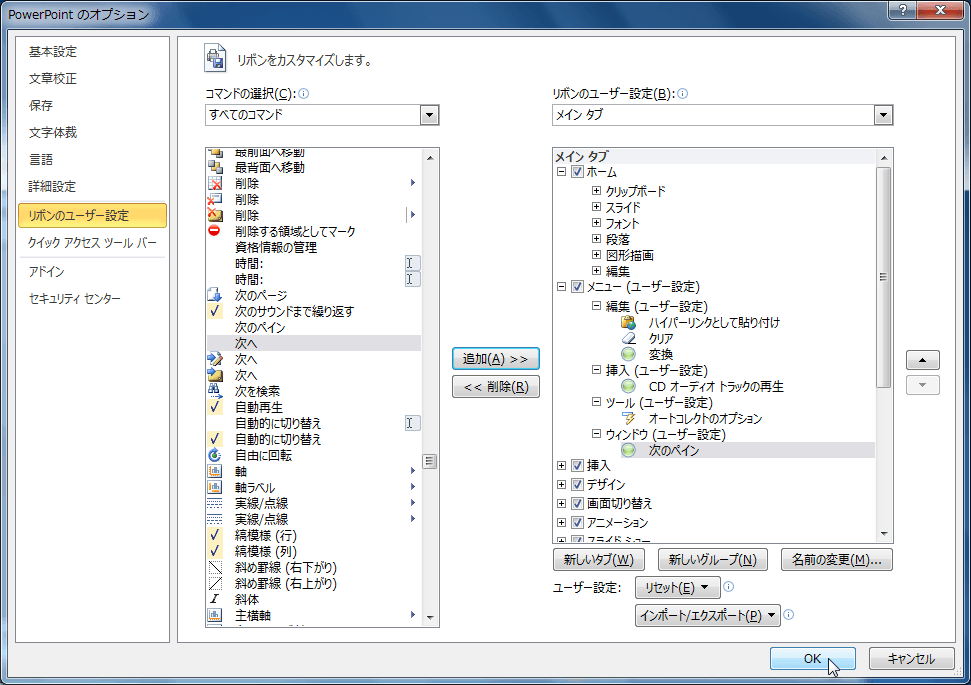The image size is (971, 685).
Task: Click the 自由に回転 rotate icon
Action: tap(214, 455)
